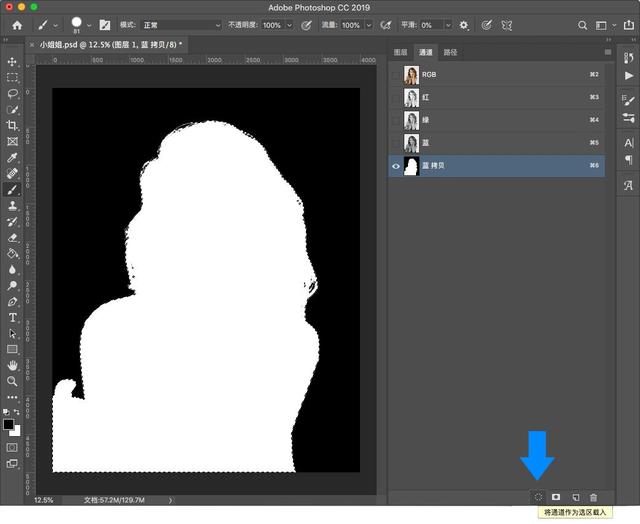Select the Dodge tool
The width and height of the screenshot is (640, 524).
(x=12, y=286)
